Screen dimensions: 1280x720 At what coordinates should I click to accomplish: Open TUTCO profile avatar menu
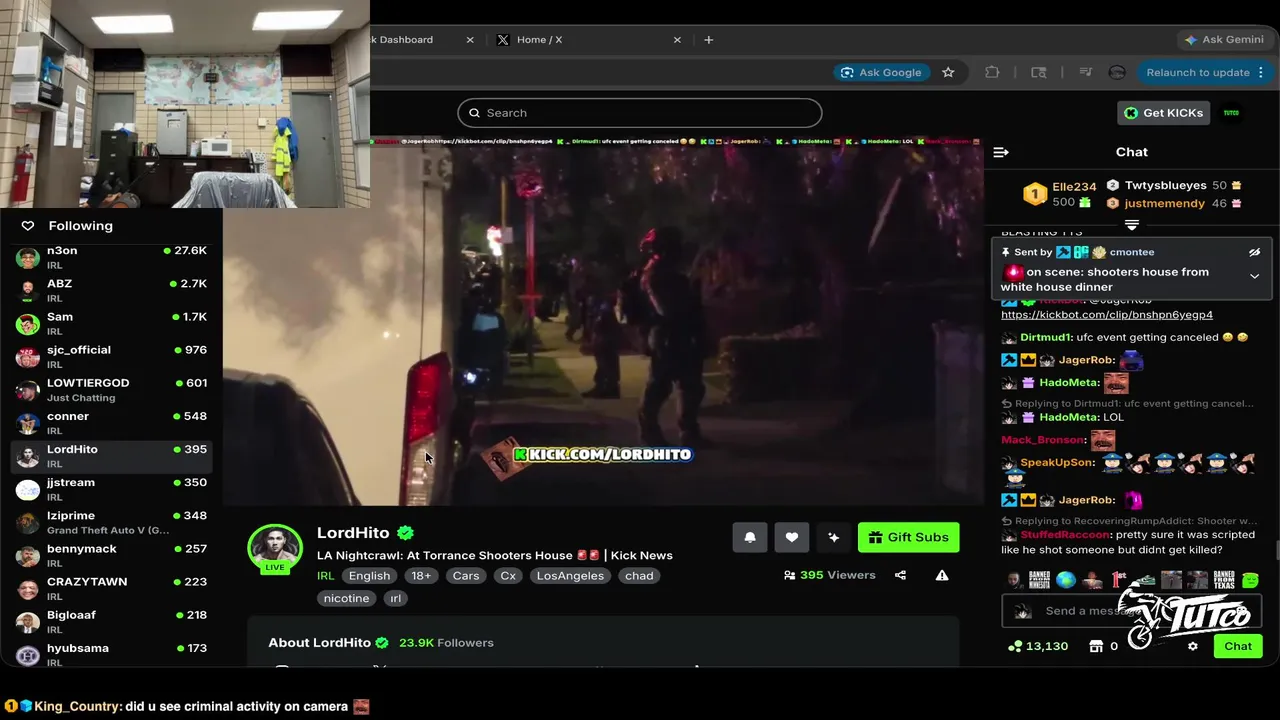pos(1231,113)
